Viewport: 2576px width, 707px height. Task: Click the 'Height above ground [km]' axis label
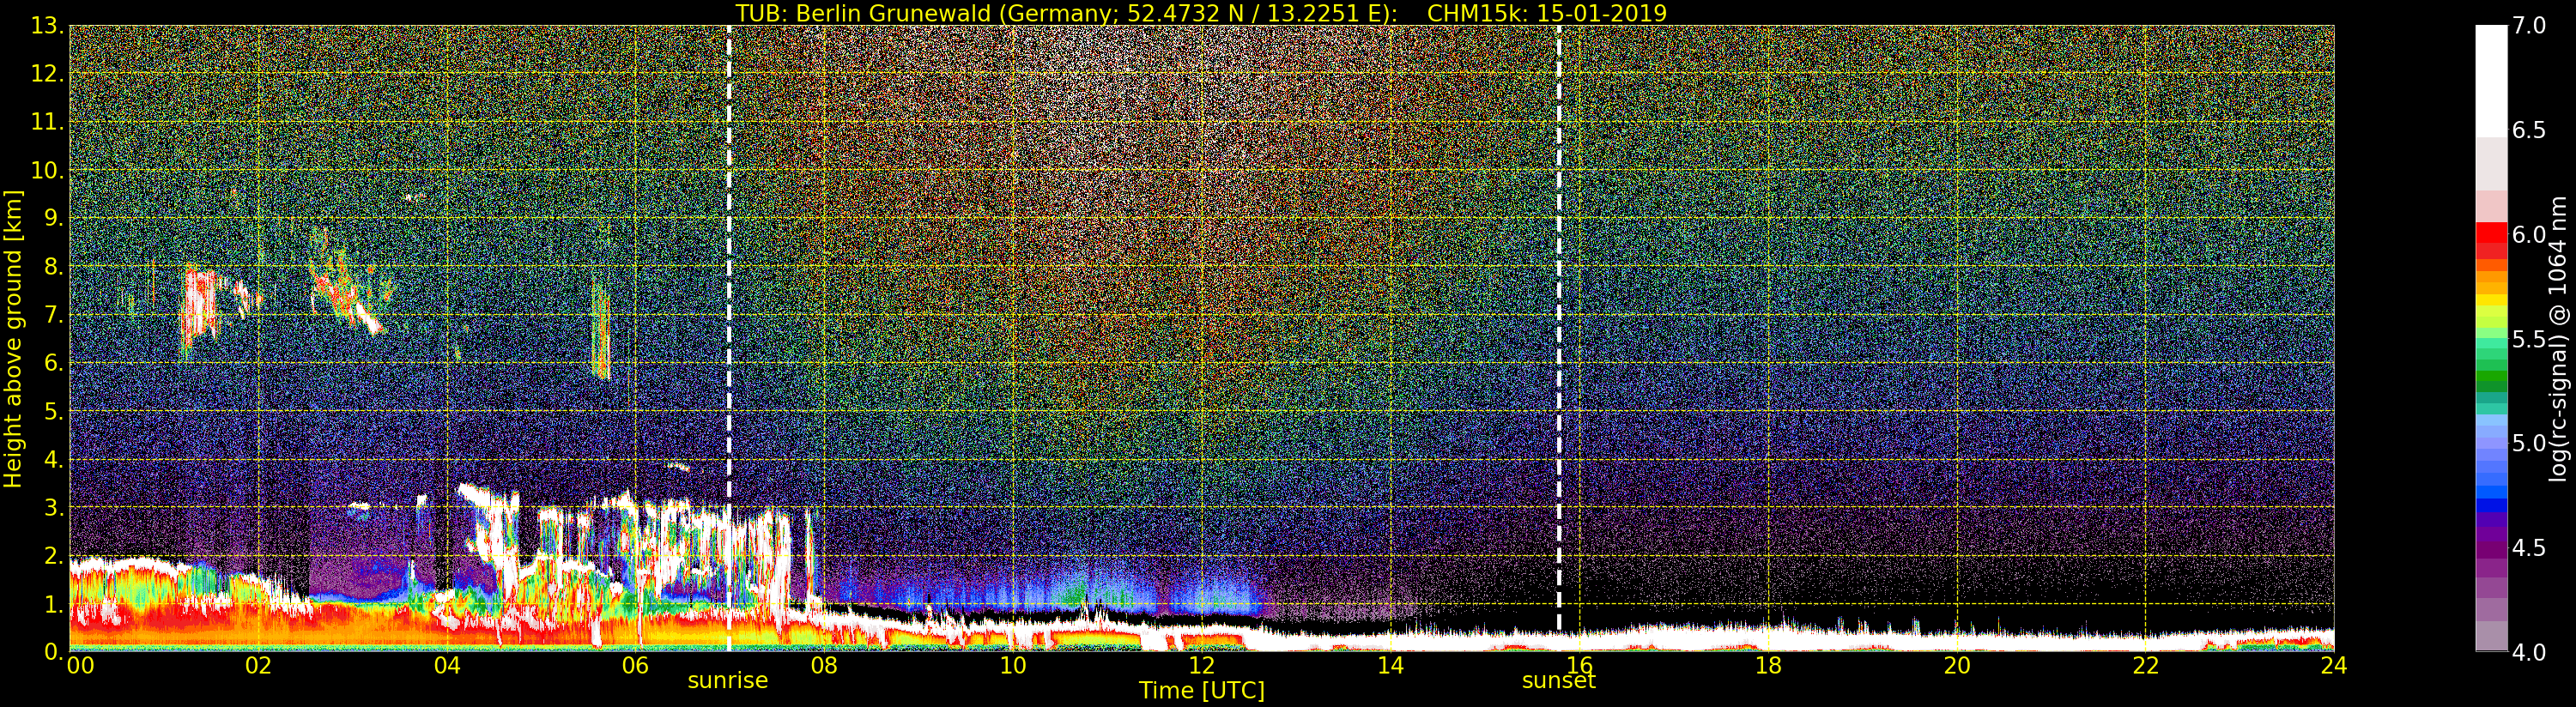[x=13, y=339]
